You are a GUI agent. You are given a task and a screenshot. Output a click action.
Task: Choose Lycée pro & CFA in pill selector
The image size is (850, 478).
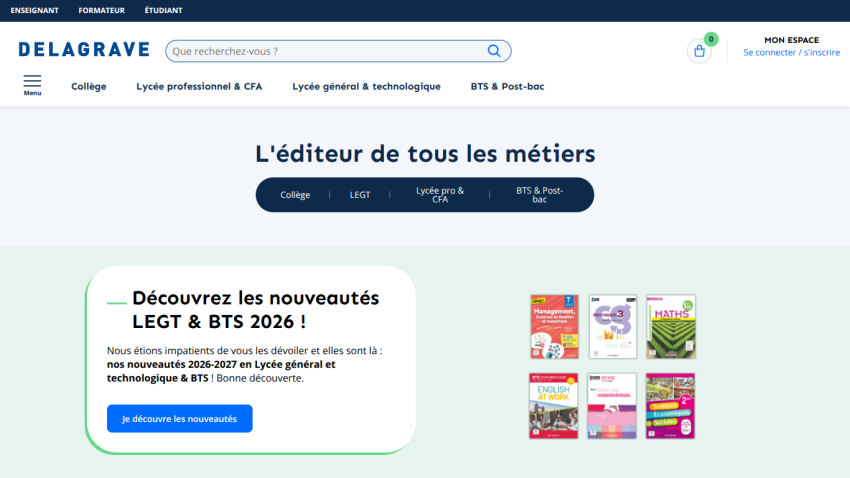tap(440, 195)
